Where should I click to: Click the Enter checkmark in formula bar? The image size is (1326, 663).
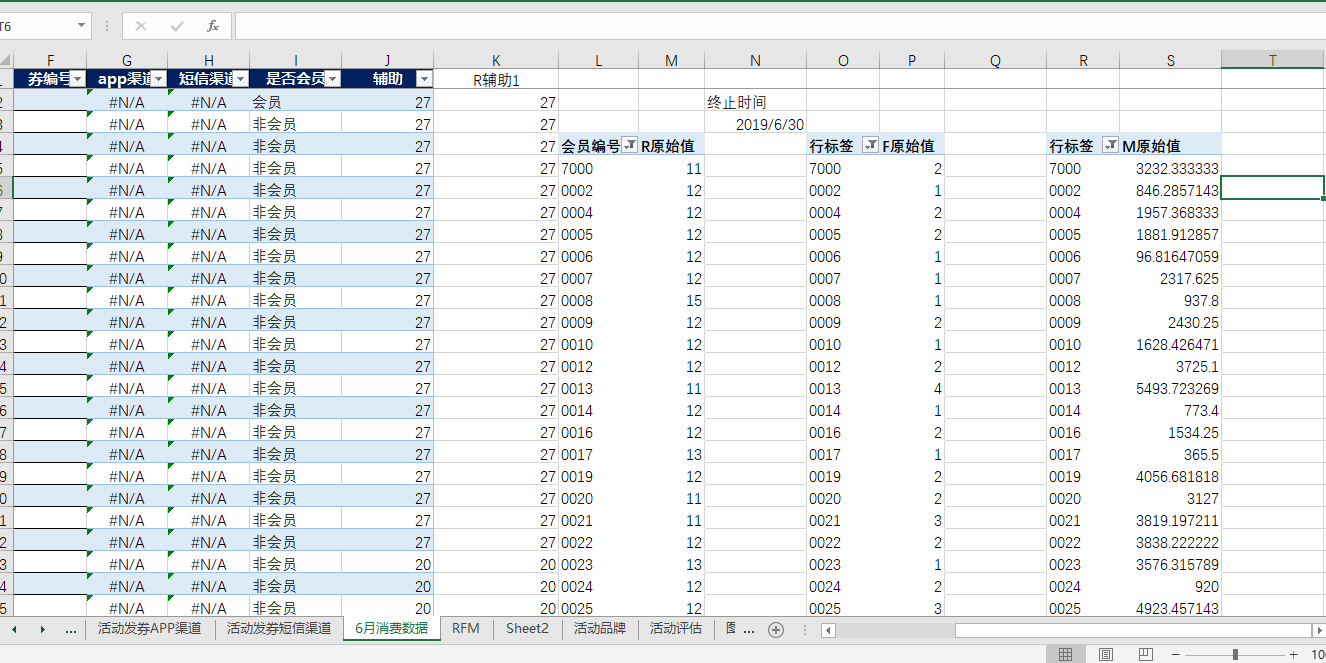tap(177, 26)
